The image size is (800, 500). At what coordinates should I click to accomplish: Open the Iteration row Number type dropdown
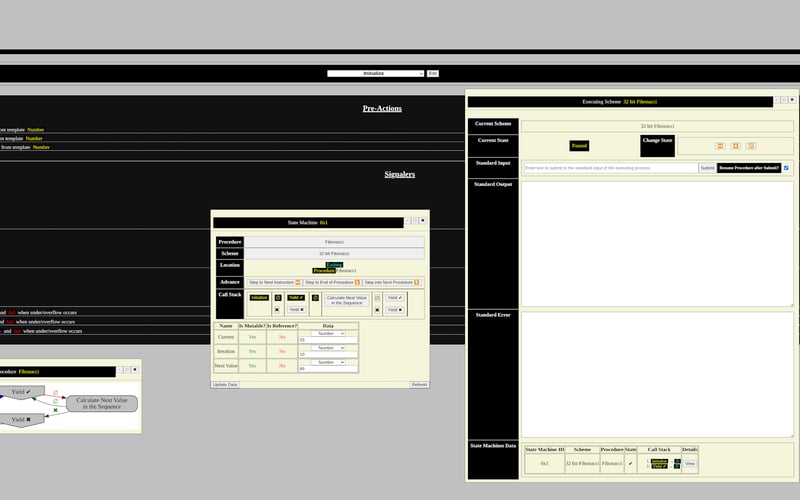pyautogui.click(x=328, y=348)
